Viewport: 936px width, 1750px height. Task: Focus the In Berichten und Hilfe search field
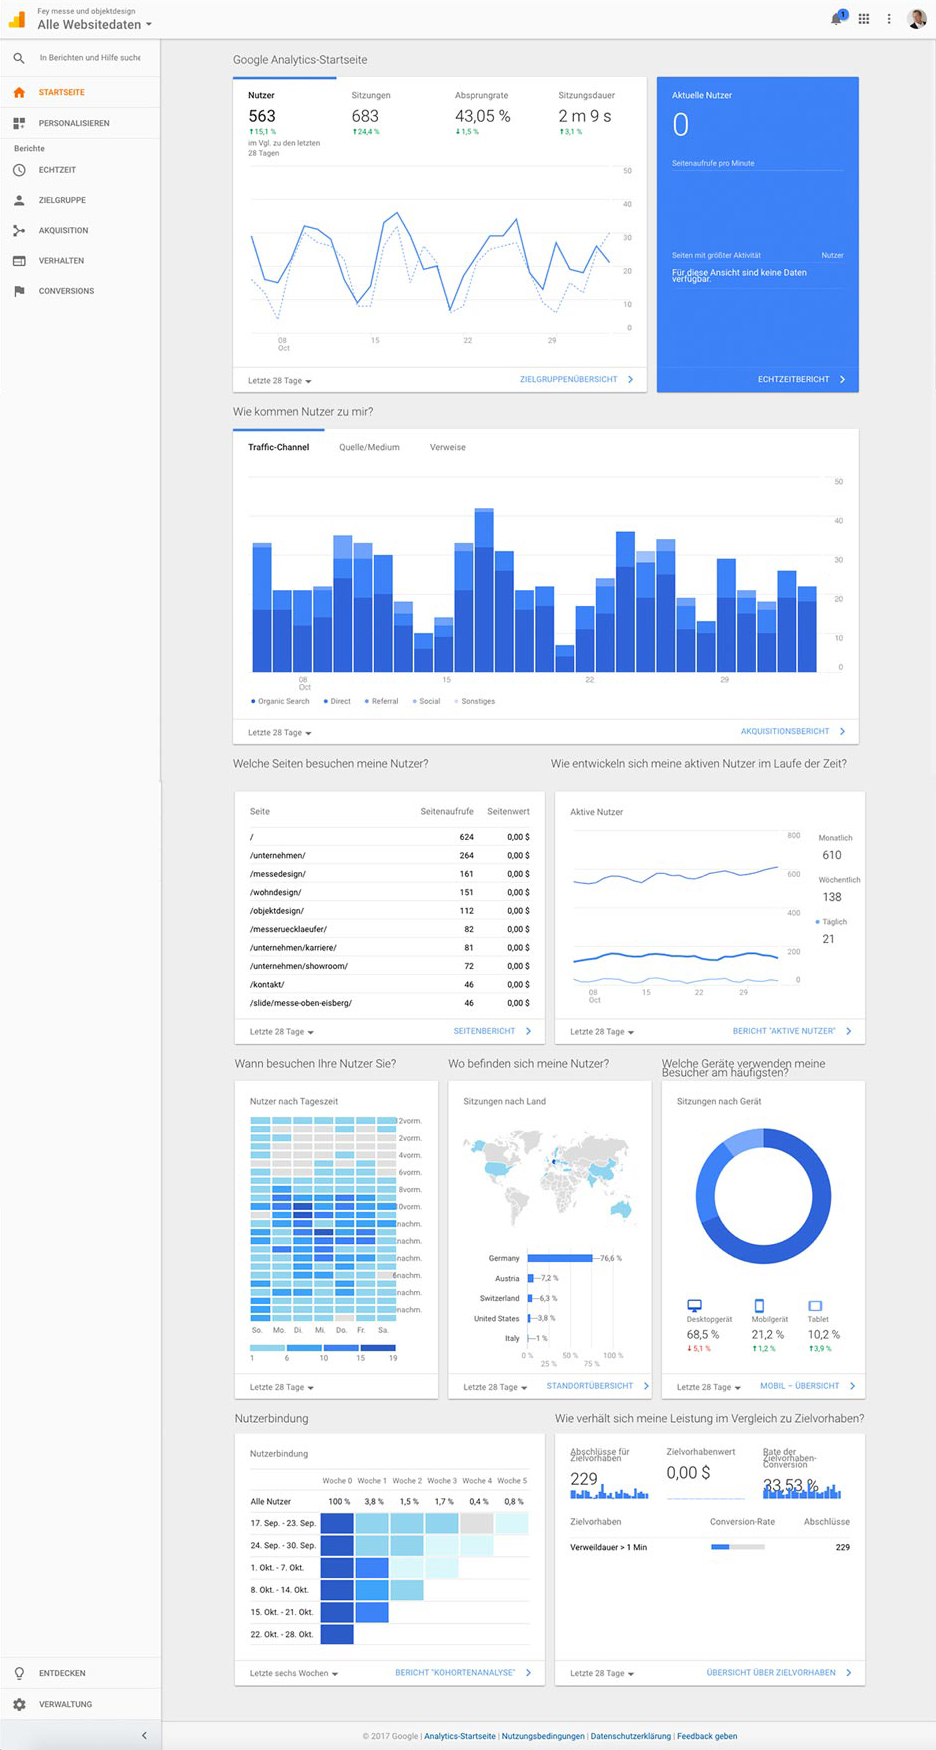90,58
